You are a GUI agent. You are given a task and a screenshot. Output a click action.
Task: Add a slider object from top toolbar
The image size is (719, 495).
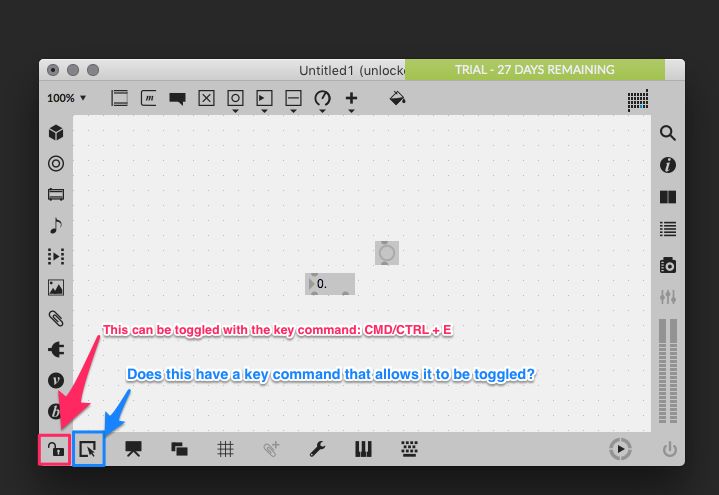[293, 98]
